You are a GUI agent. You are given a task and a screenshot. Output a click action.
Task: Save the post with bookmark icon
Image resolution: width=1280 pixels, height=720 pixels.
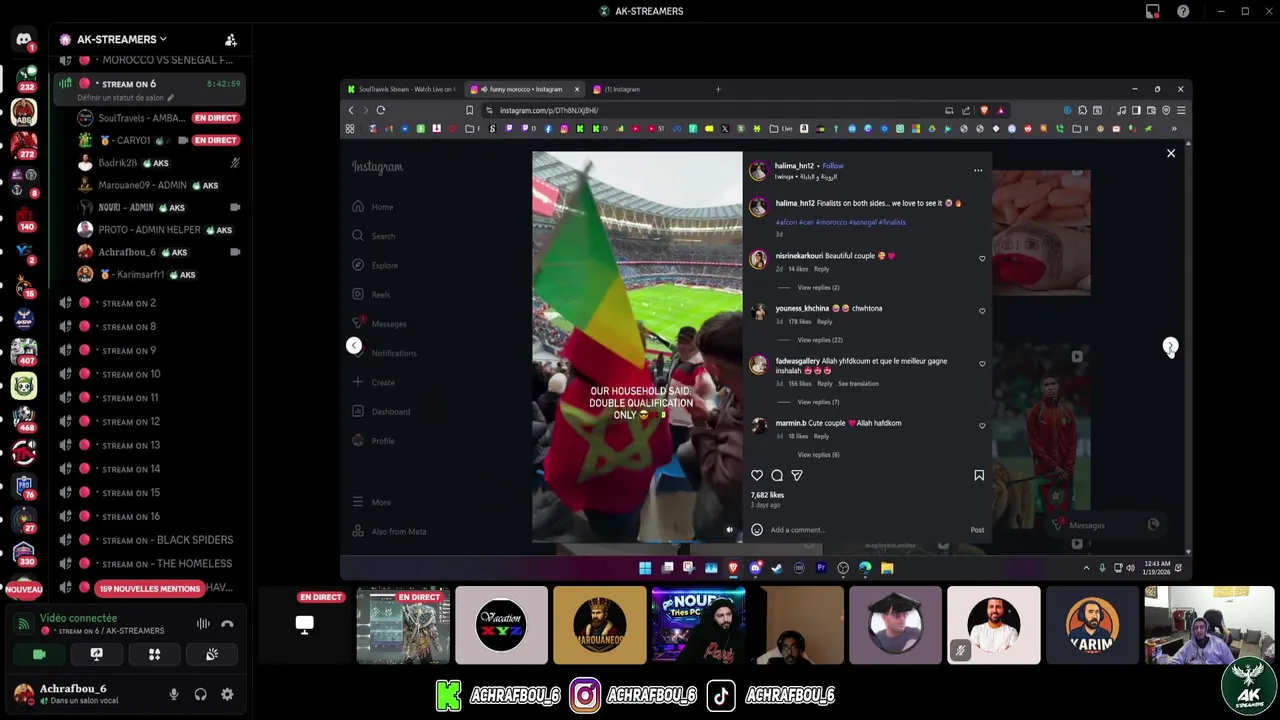pos(979,475)
